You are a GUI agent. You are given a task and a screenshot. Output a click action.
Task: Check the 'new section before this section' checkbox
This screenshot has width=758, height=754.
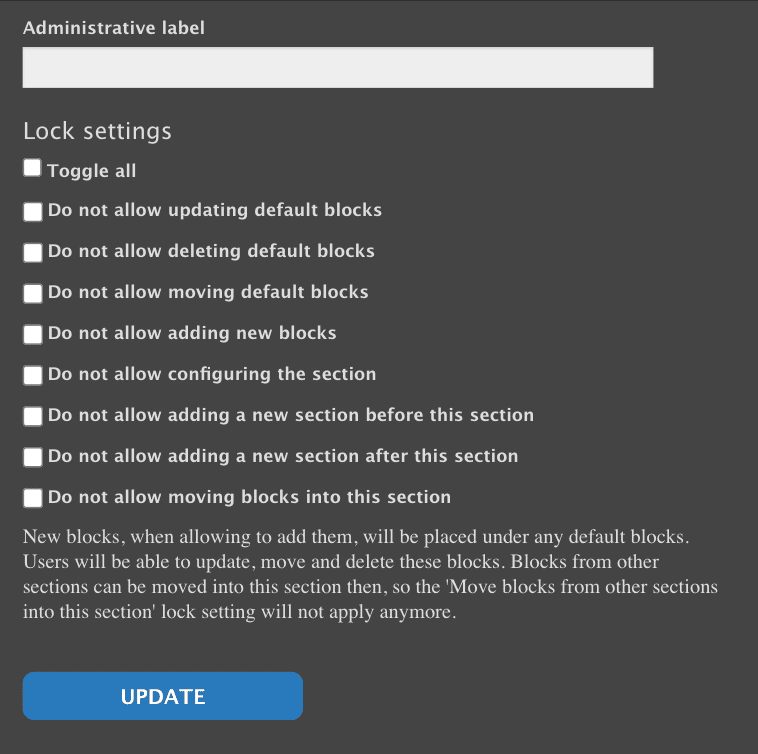33,416
